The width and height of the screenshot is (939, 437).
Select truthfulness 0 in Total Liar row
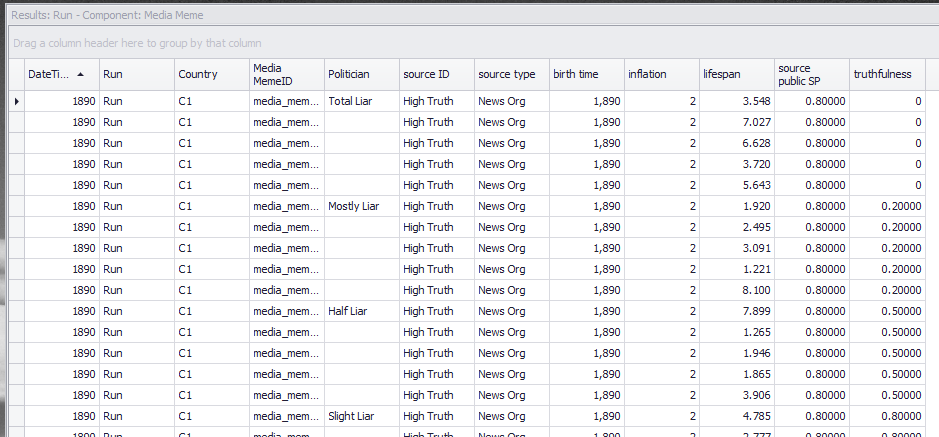[x=886, y=101]
